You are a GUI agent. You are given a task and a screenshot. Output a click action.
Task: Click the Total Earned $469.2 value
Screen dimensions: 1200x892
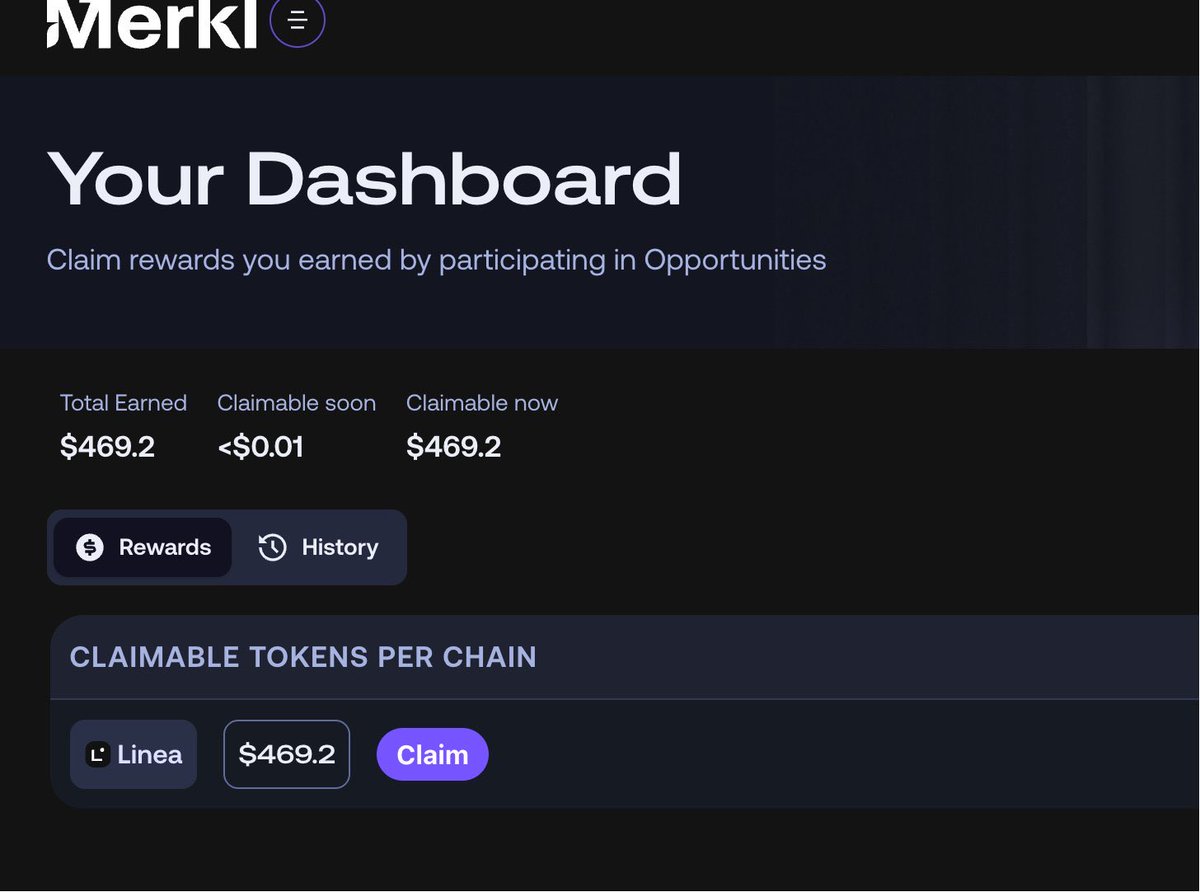click(x=107, y=446)
